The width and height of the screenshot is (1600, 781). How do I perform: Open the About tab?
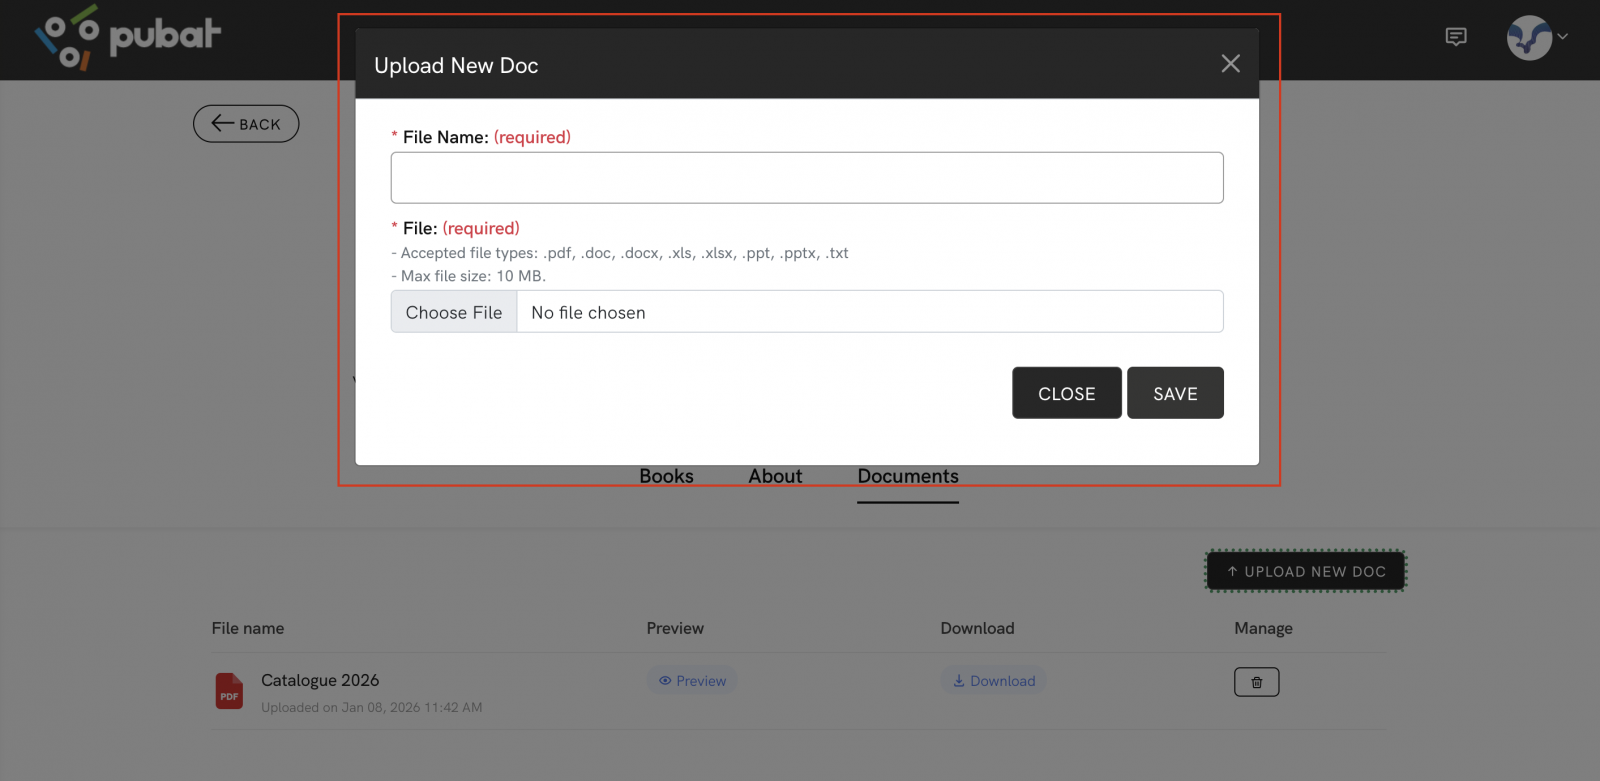(x=775, y=477)
